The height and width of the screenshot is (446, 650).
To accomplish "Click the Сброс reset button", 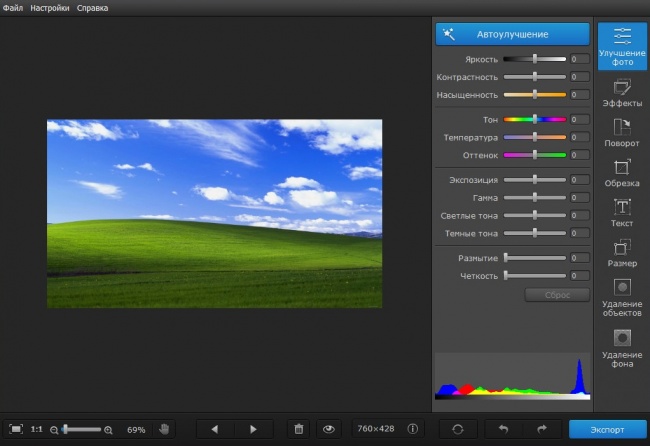I will 557,295.
